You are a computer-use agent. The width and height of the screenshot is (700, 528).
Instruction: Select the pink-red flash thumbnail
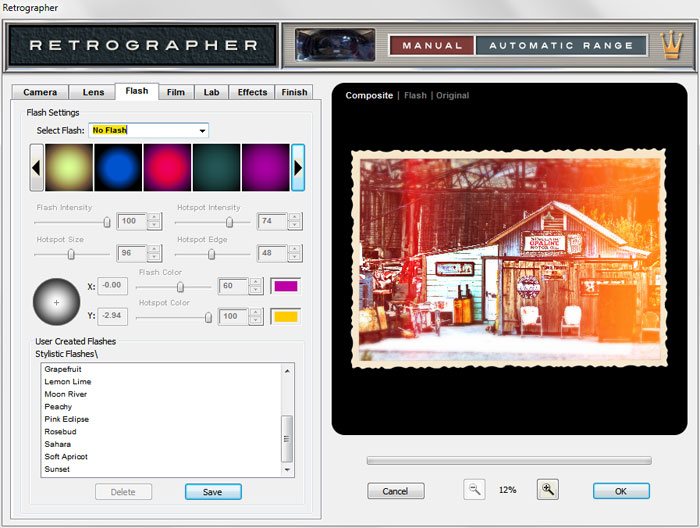(167, 167)
